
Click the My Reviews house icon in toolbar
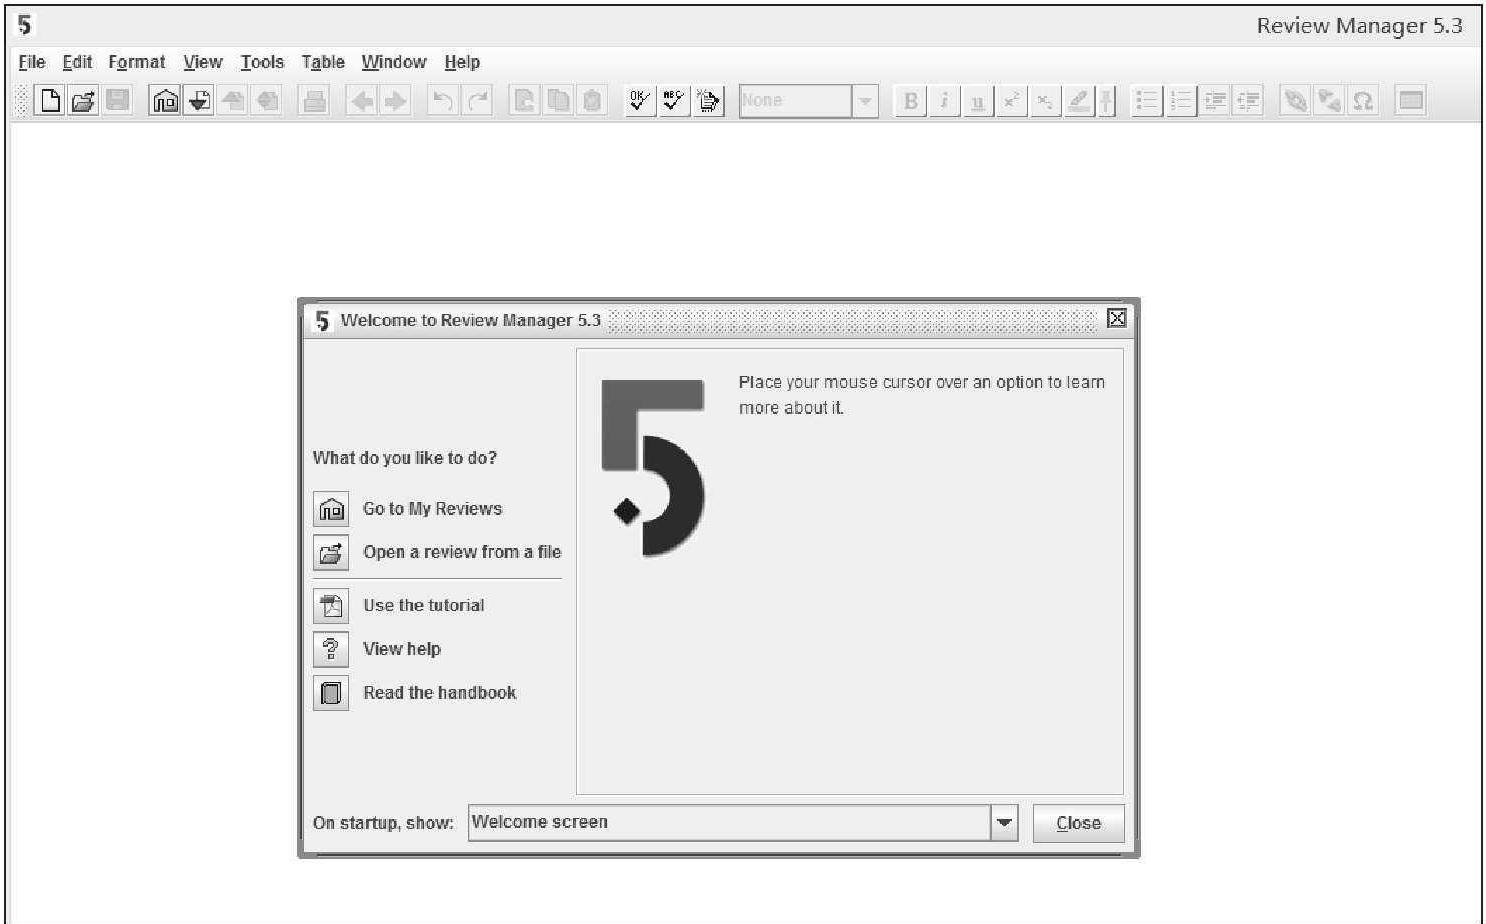[x=165, y=100]
